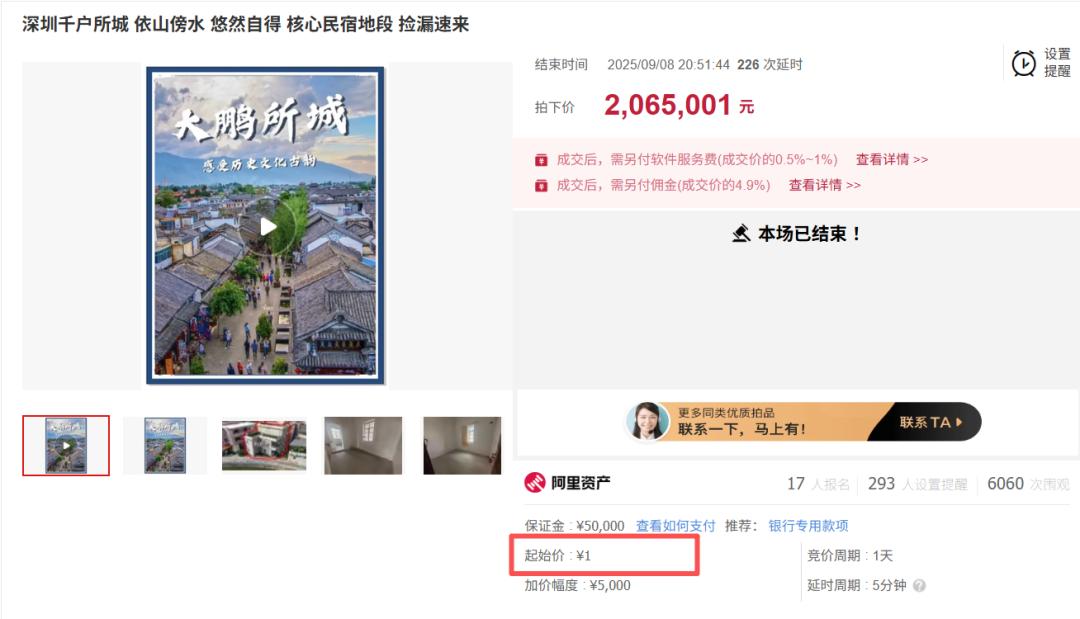
Task: Open the 银行专用款项 link
Action: coord(808,526)
